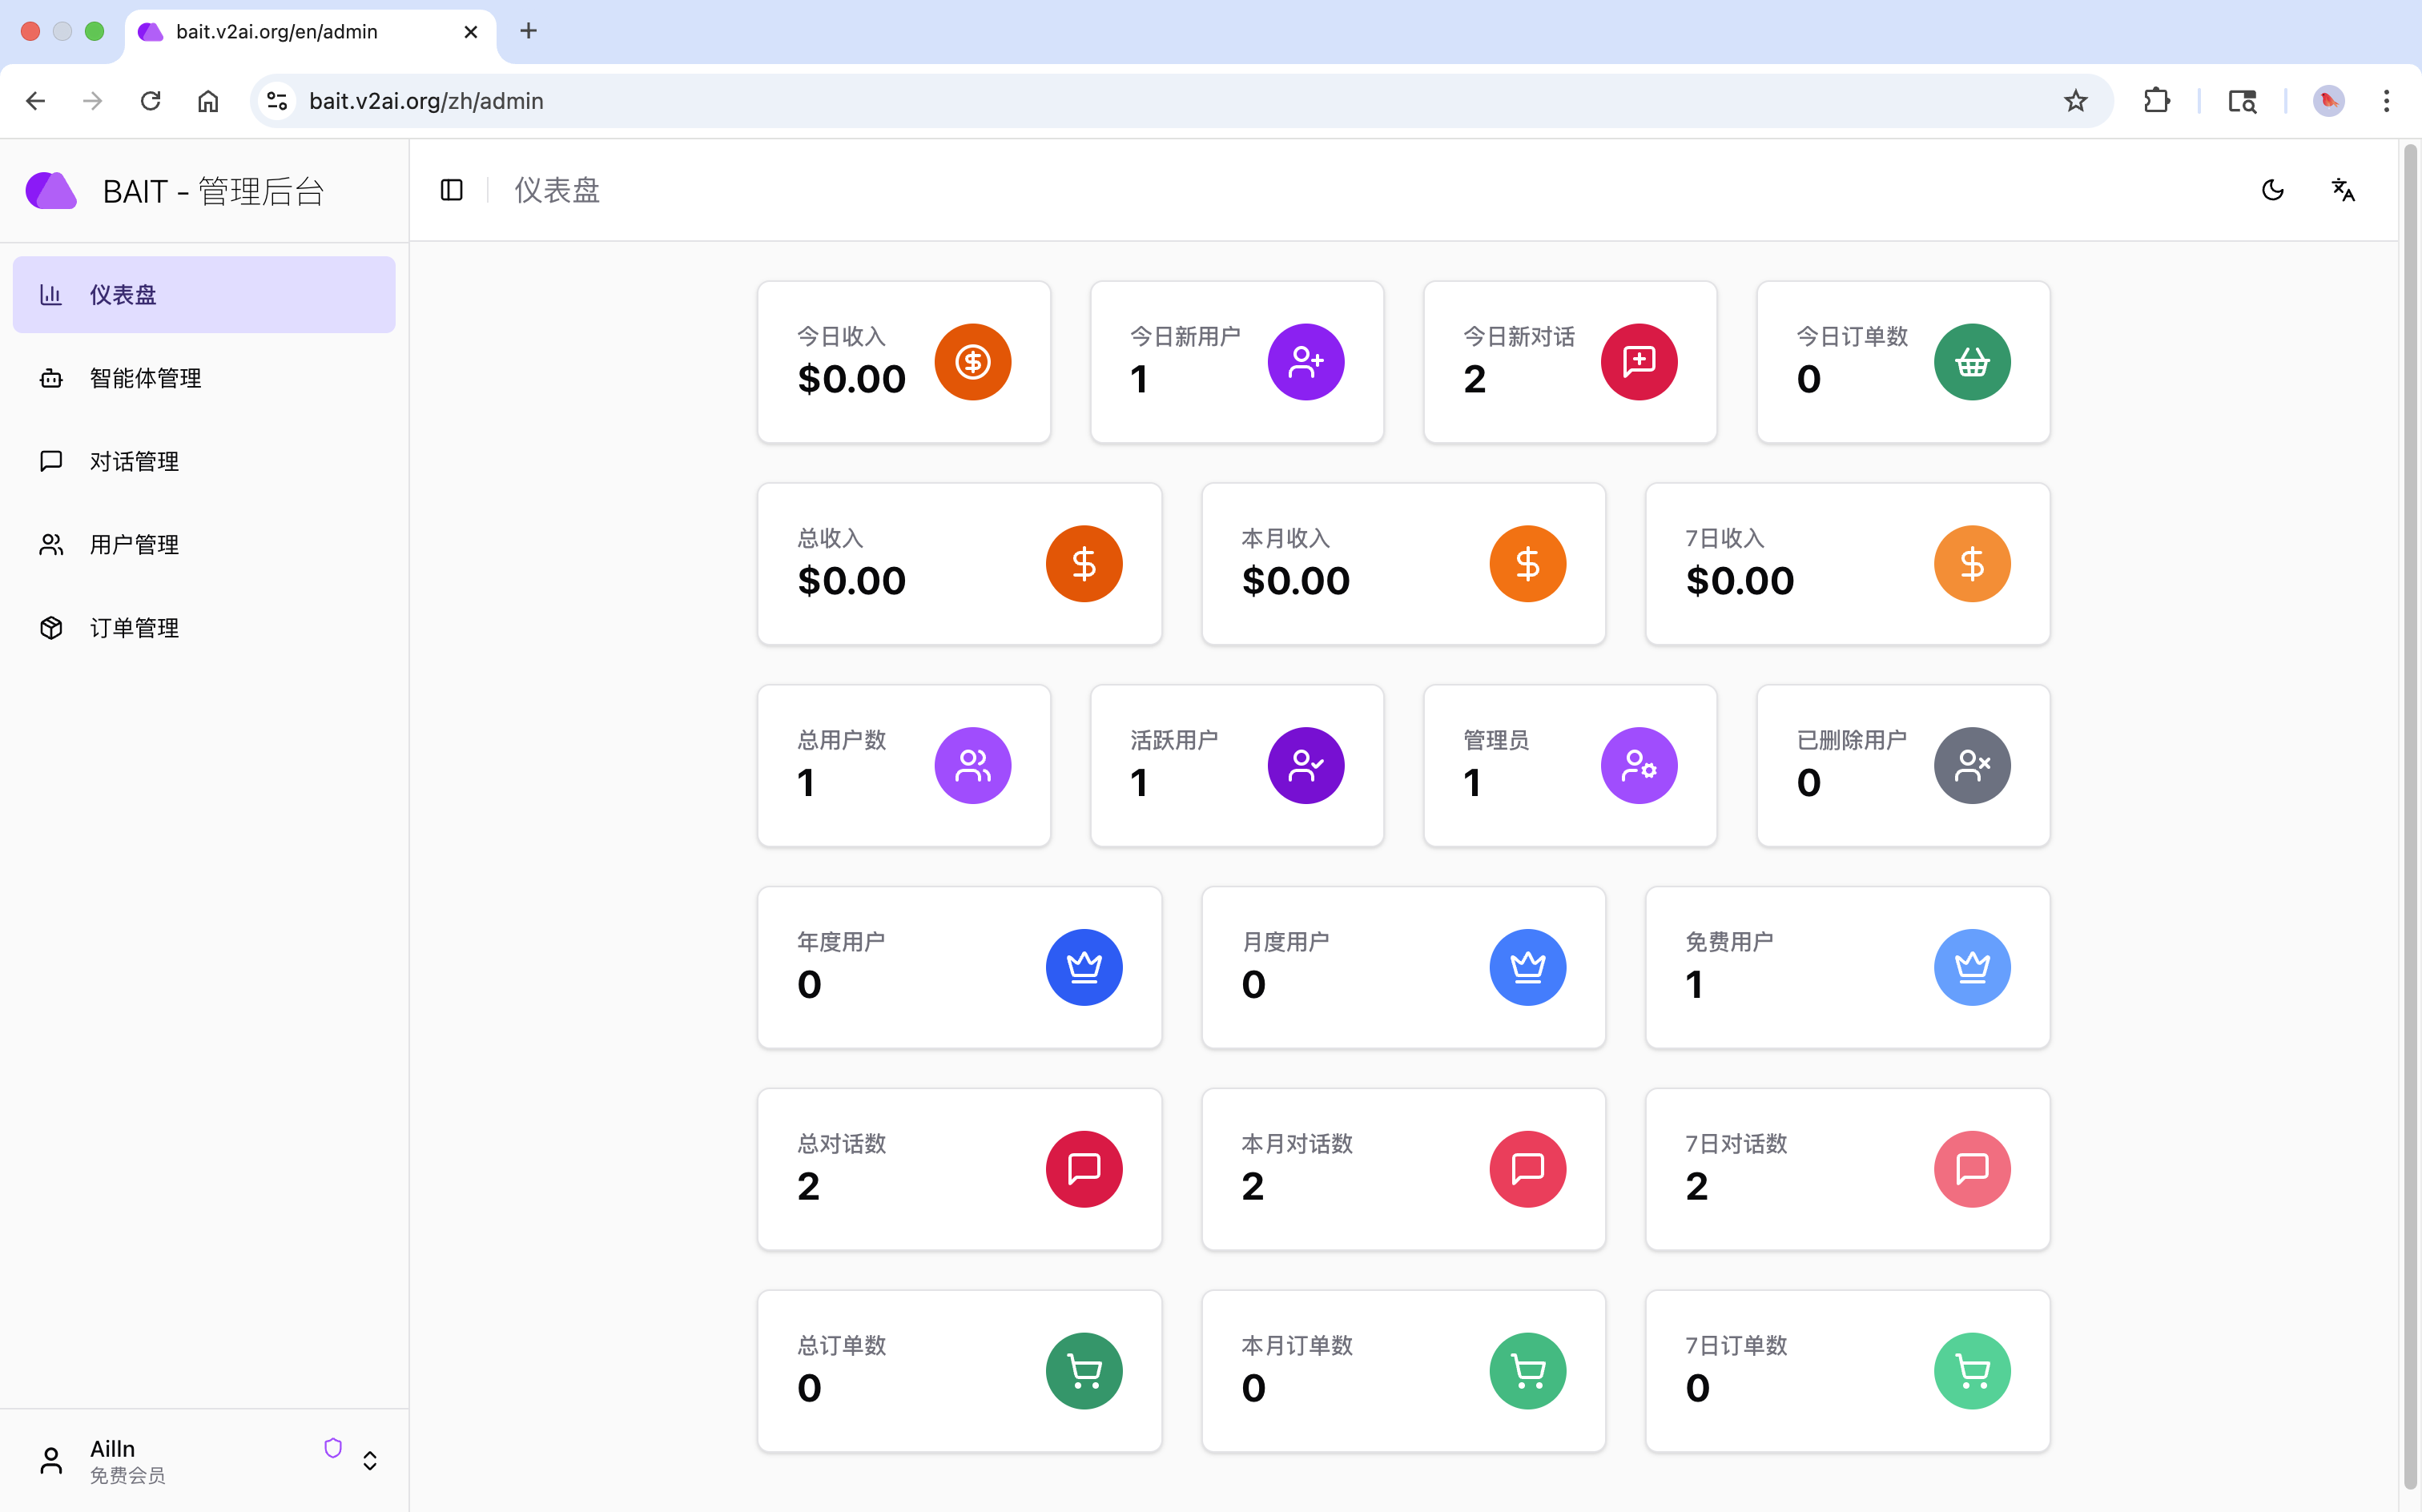
Task: Click the 今日收入 orange dollar icon
Action: point(972,362)
